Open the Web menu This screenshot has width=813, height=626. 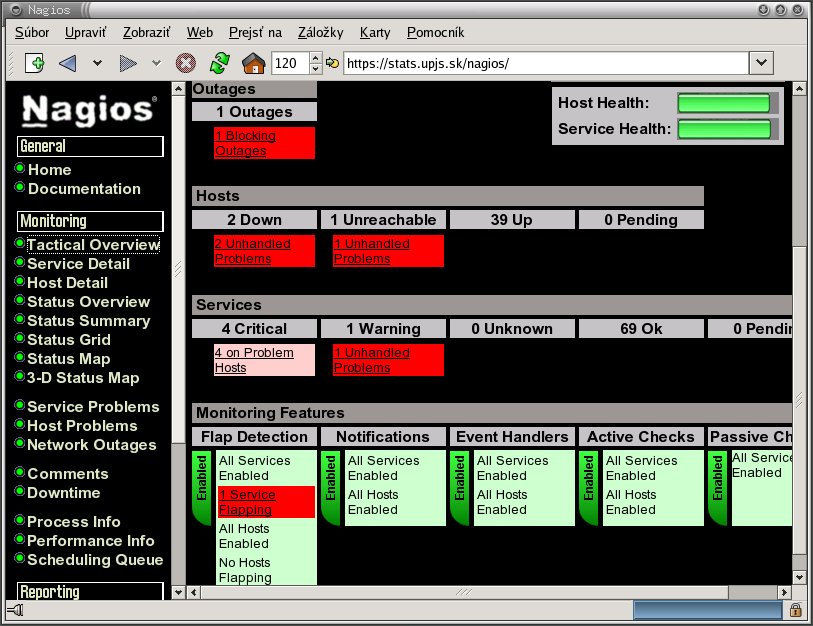click(x=200, y=32)
